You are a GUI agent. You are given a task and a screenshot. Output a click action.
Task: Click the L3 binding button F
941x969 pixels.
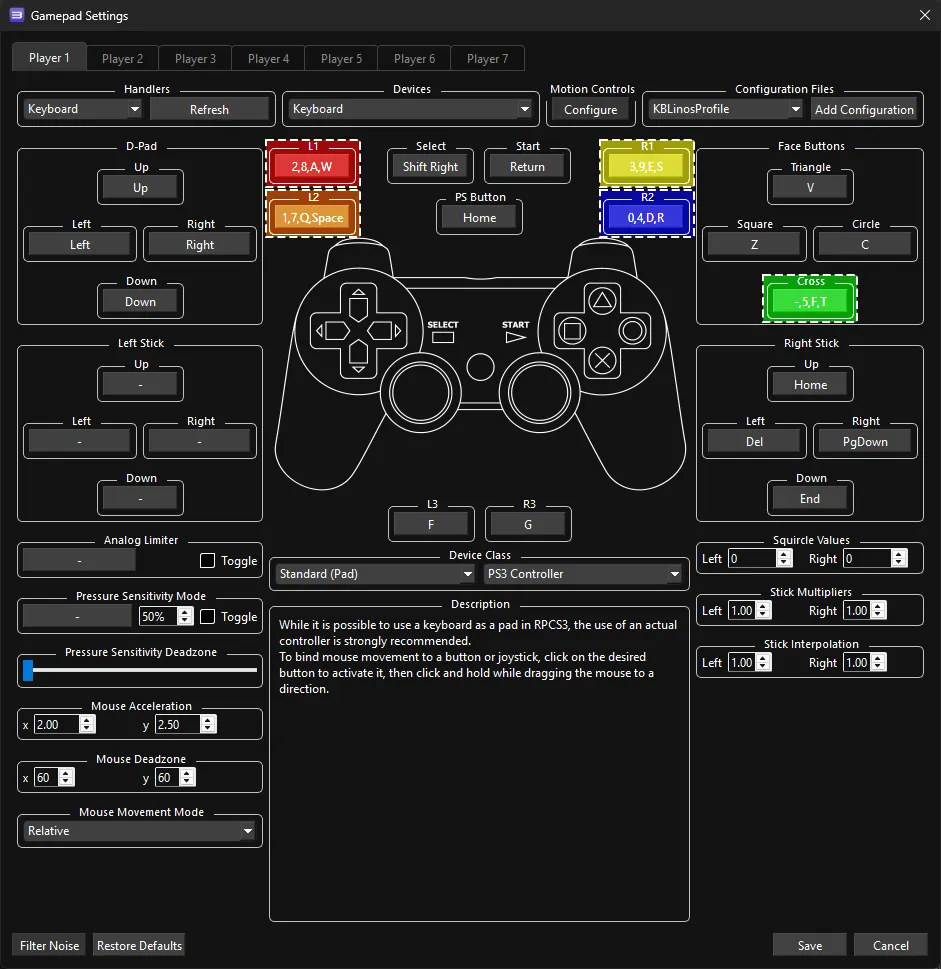click(x=431, y=524)
